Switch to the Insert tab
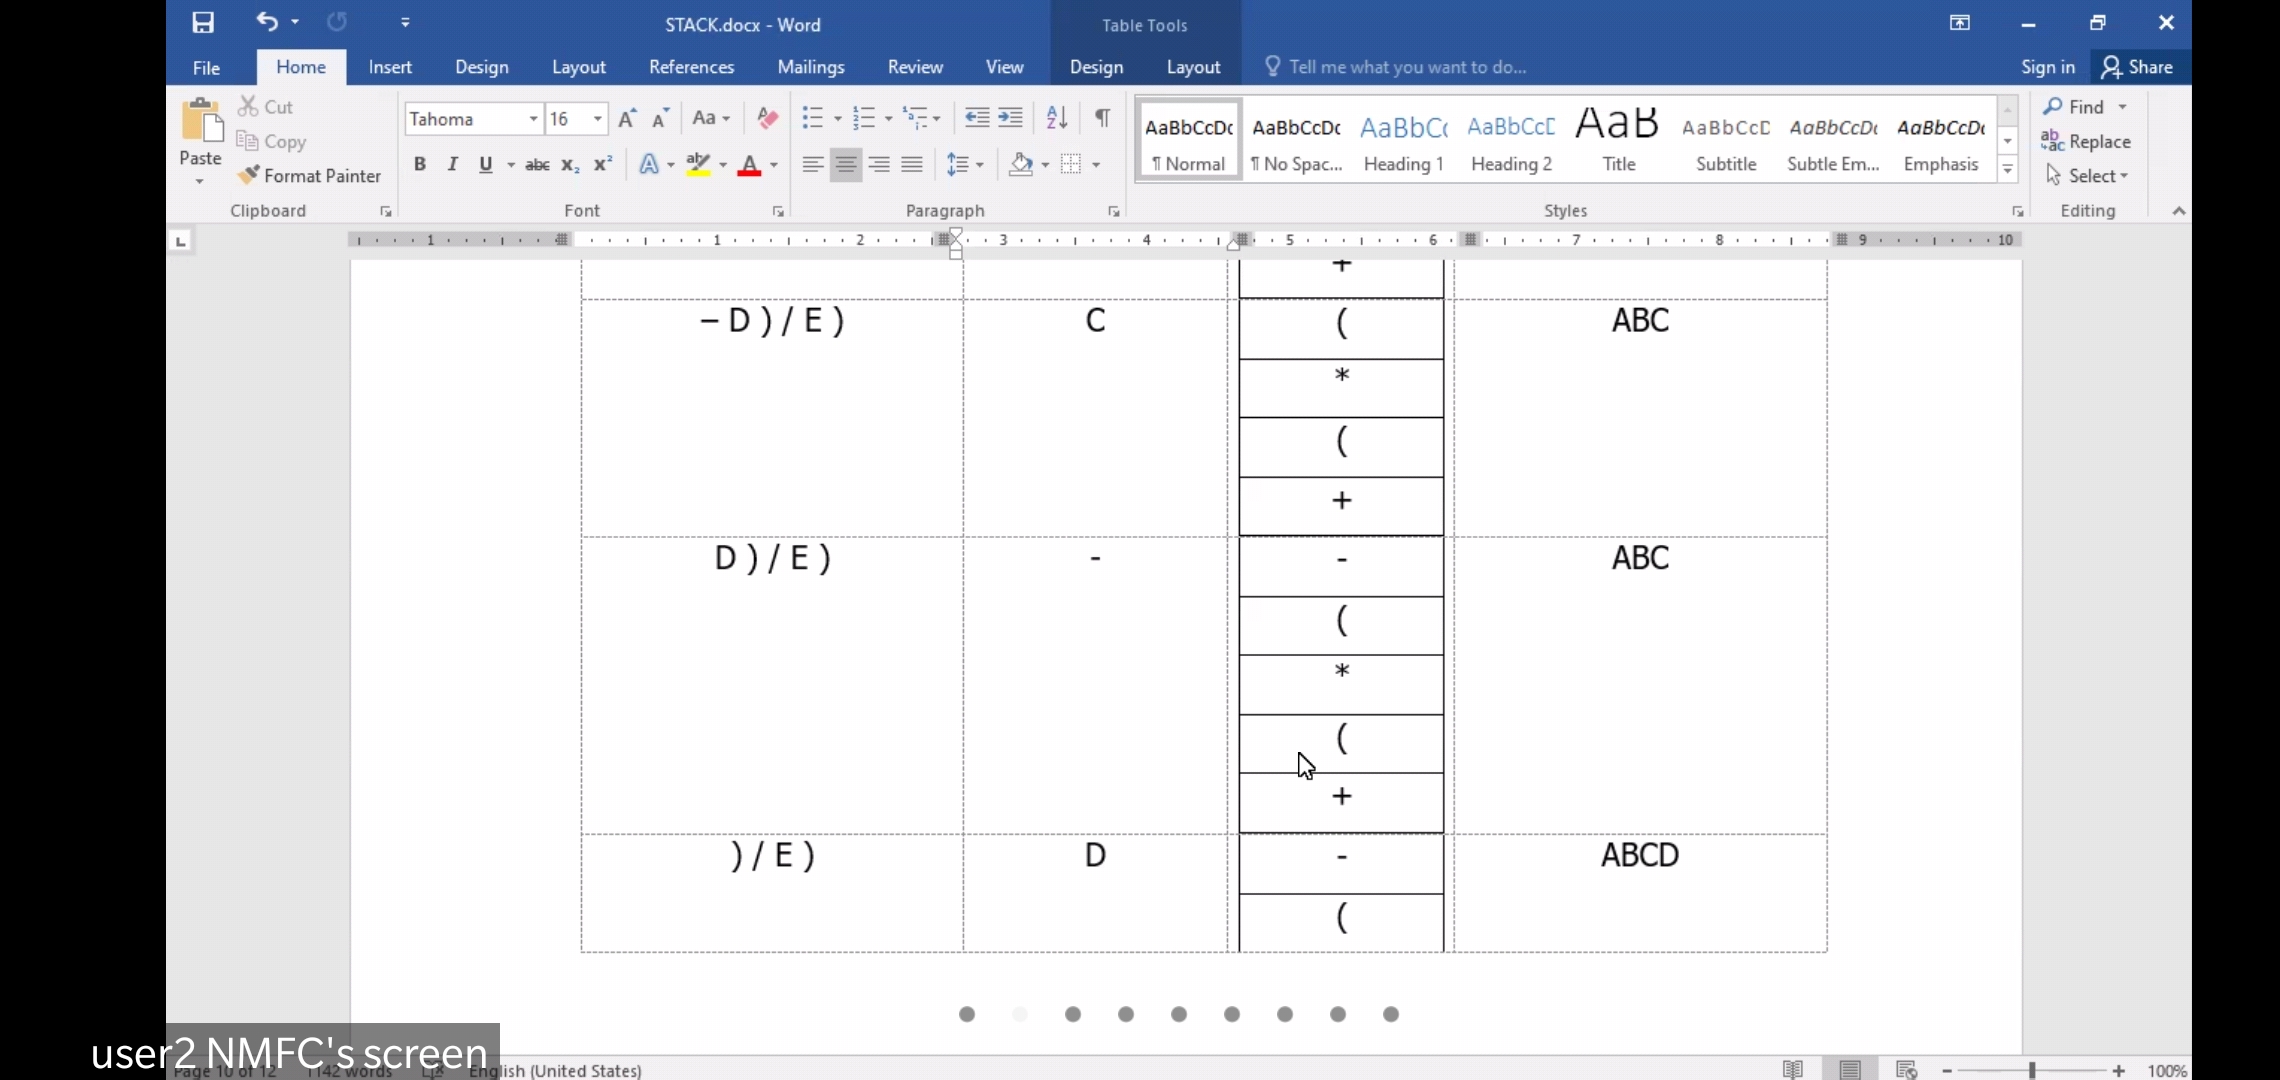 pos(390,67)
